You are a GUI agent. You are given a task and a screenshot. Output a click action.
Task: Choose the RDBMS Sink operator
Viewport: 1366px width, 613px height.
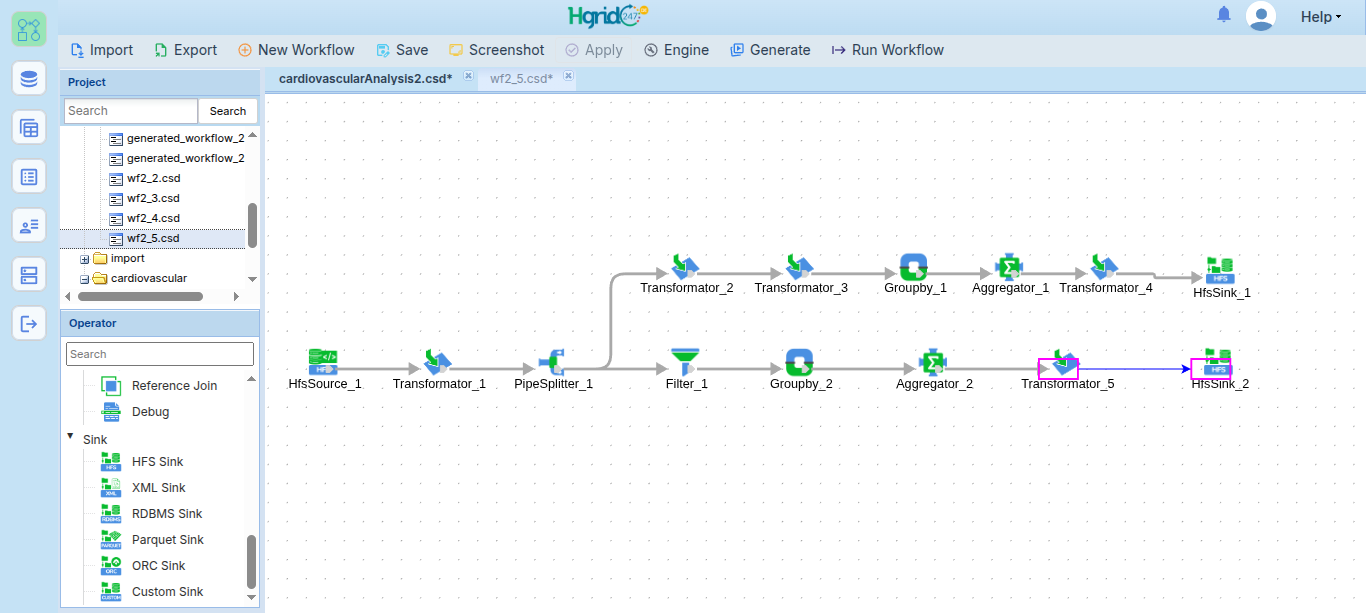tap(166, 514)
